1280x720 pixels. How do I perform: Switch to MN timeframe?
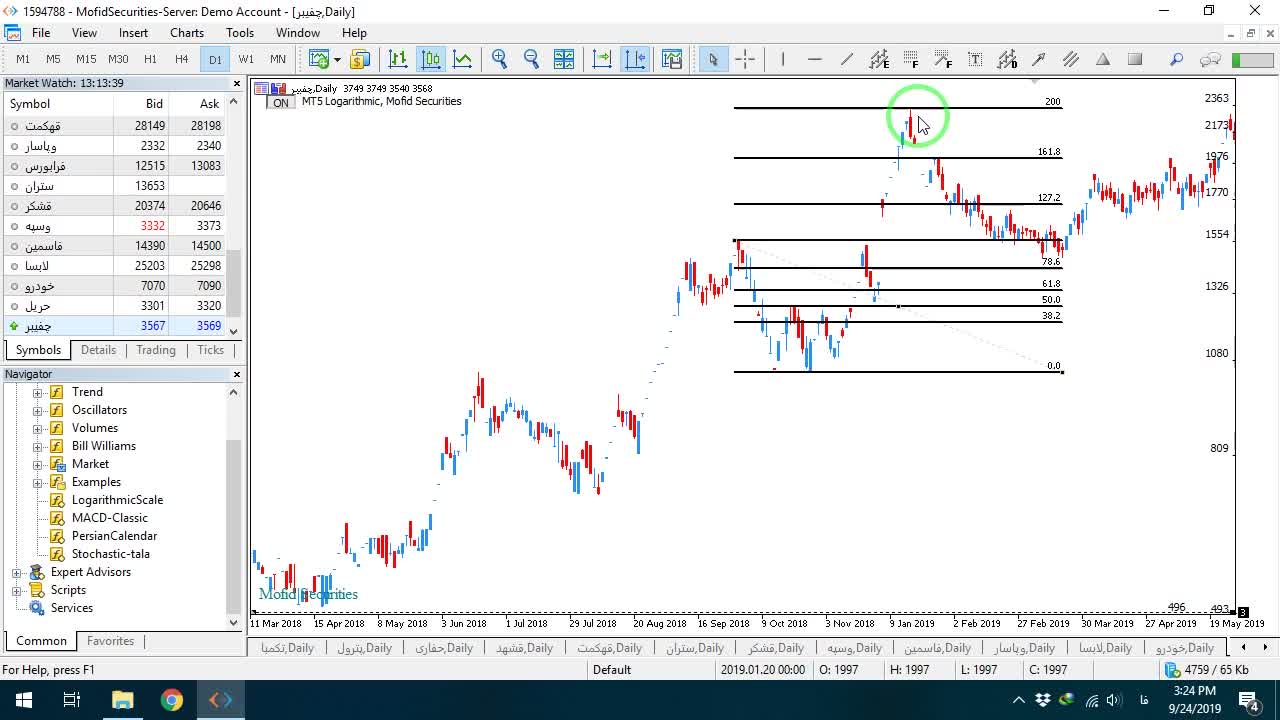(x=278, y=59)
